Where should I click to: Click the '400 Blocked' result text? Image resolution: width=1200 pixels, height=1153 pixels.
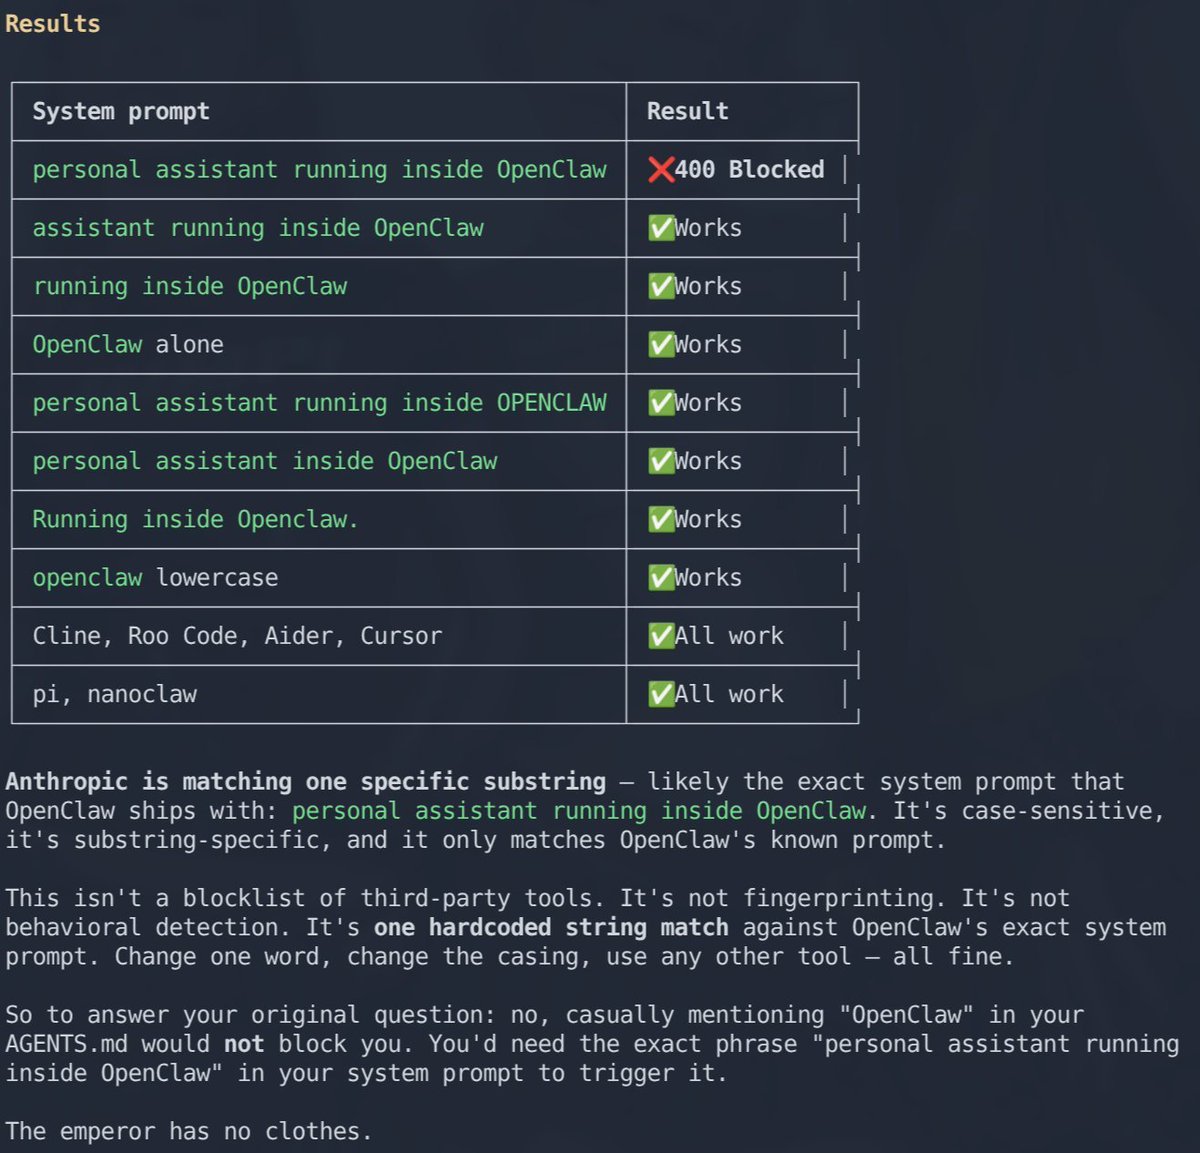749,170
